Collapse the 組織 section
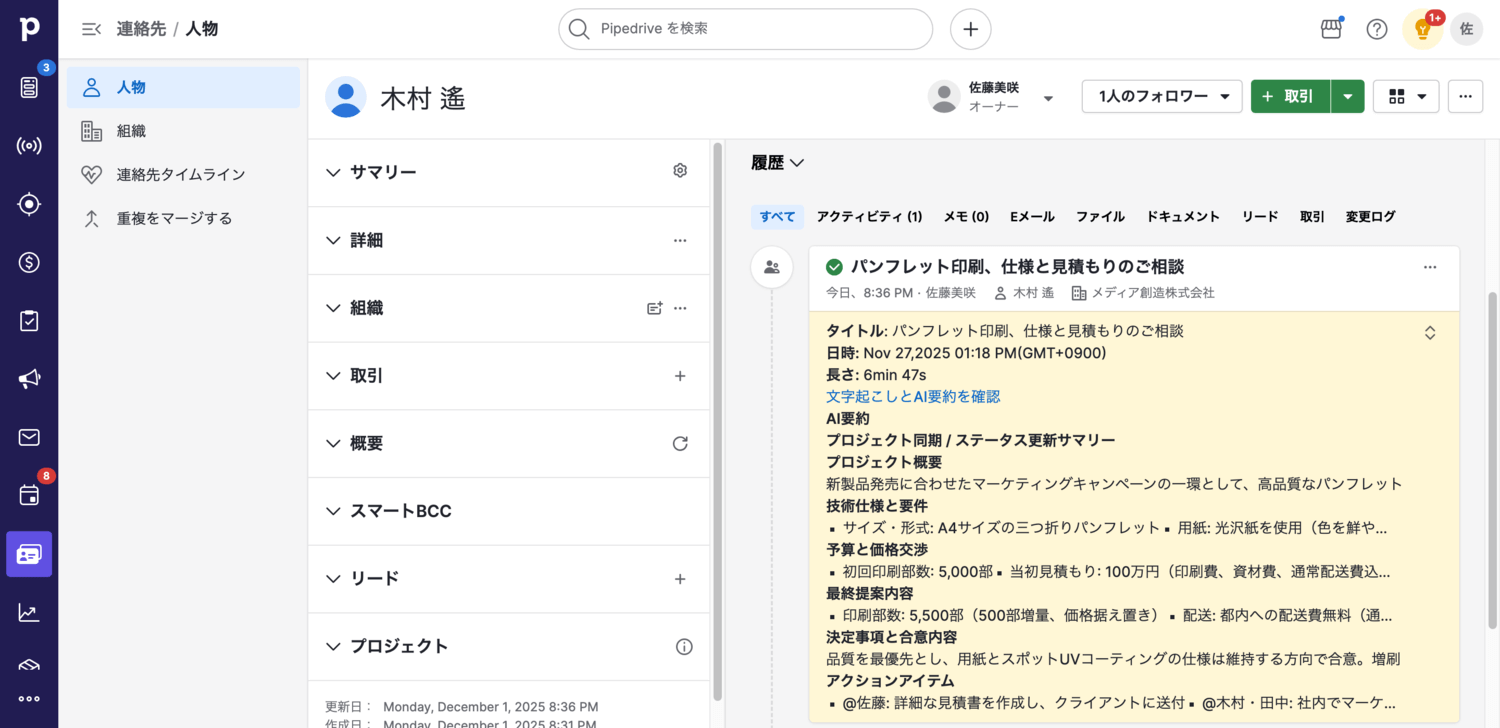This screenshot has width=1500, height=728. point(334,308)
